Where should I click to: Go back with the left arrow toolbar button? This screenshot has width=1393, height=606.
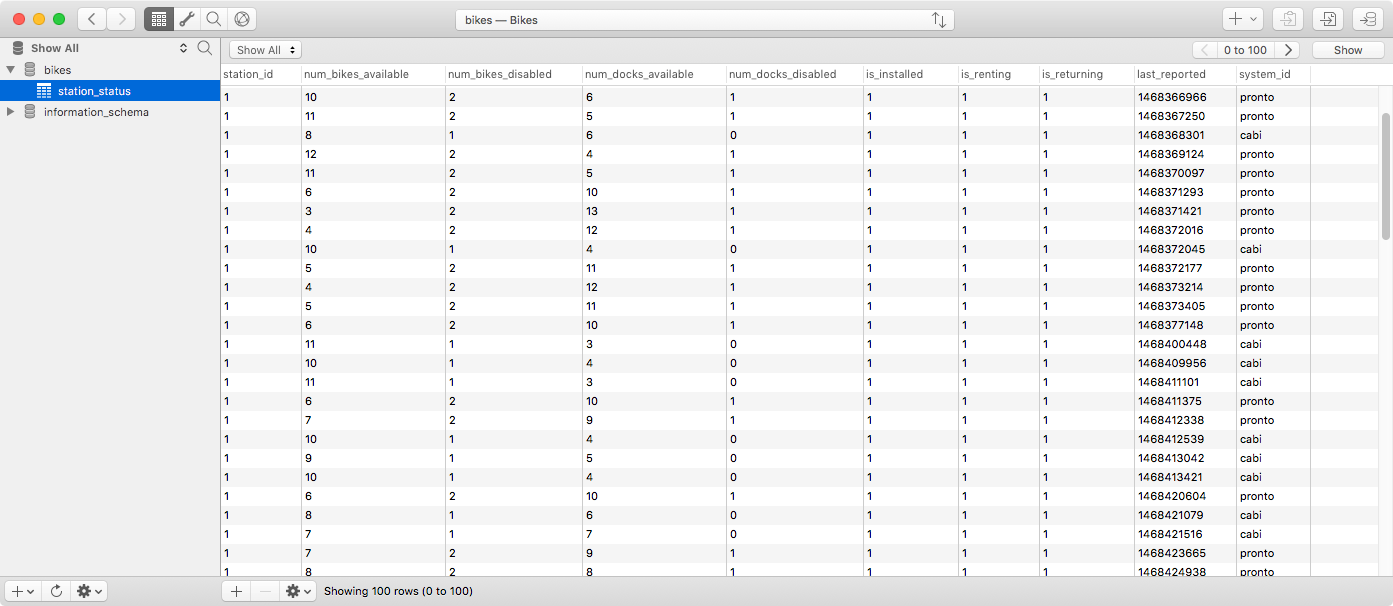[x=92, y=19]
